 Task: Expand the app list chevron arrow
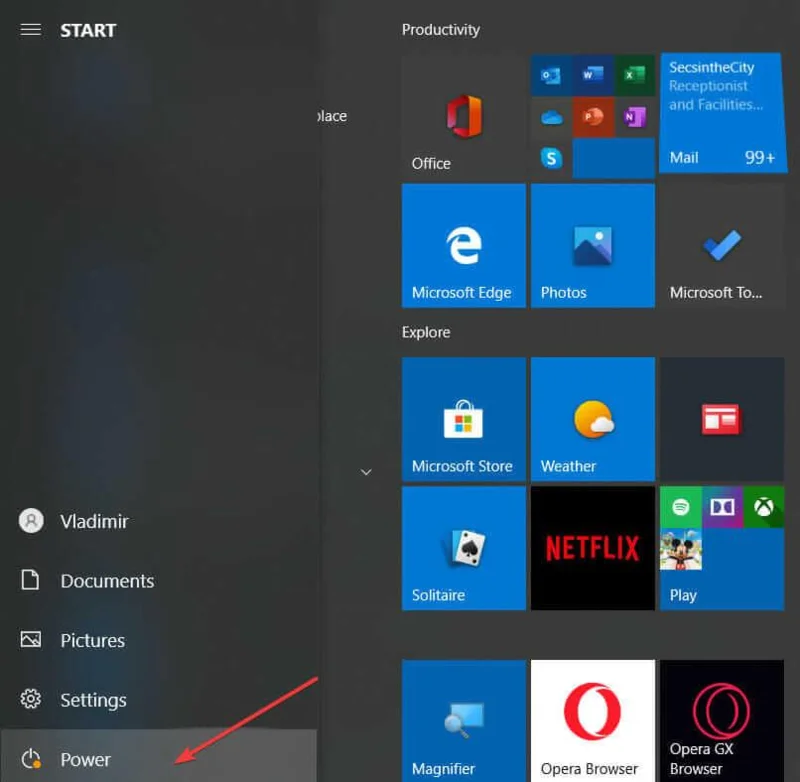pos(366,472)
